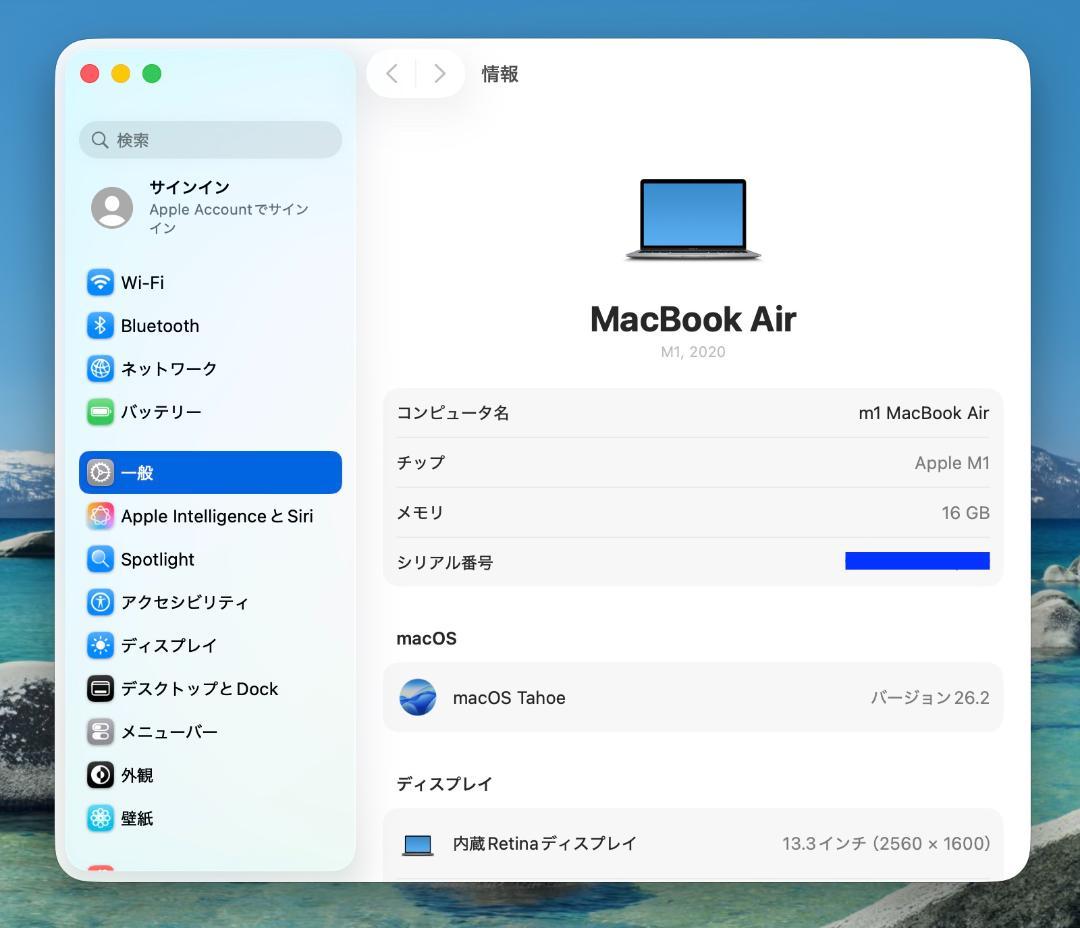This screenshot has height=928, width=1080.
Task: Open Apple Intelligence と Siri settings
Action: [100, 516]
